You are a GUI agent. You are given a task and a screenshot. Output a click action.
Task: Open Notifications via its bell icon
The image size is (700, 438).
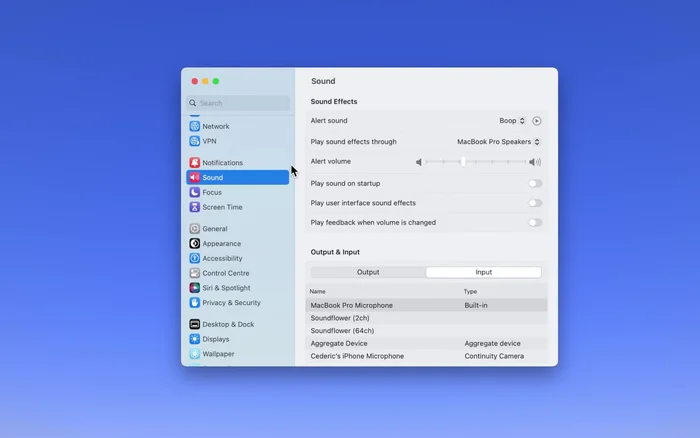[195, 163]
